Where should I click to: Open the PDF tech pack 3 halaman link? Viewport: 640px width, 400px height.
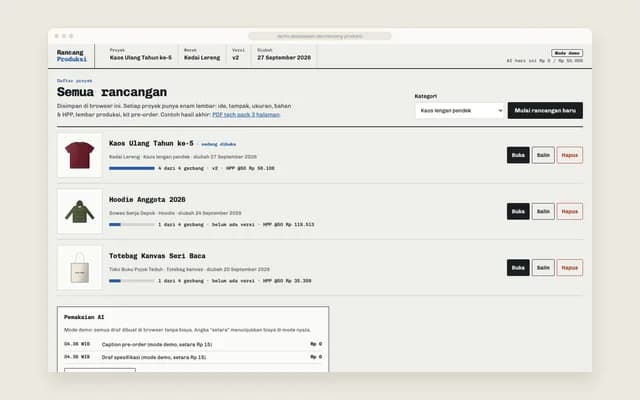[246, 115]
